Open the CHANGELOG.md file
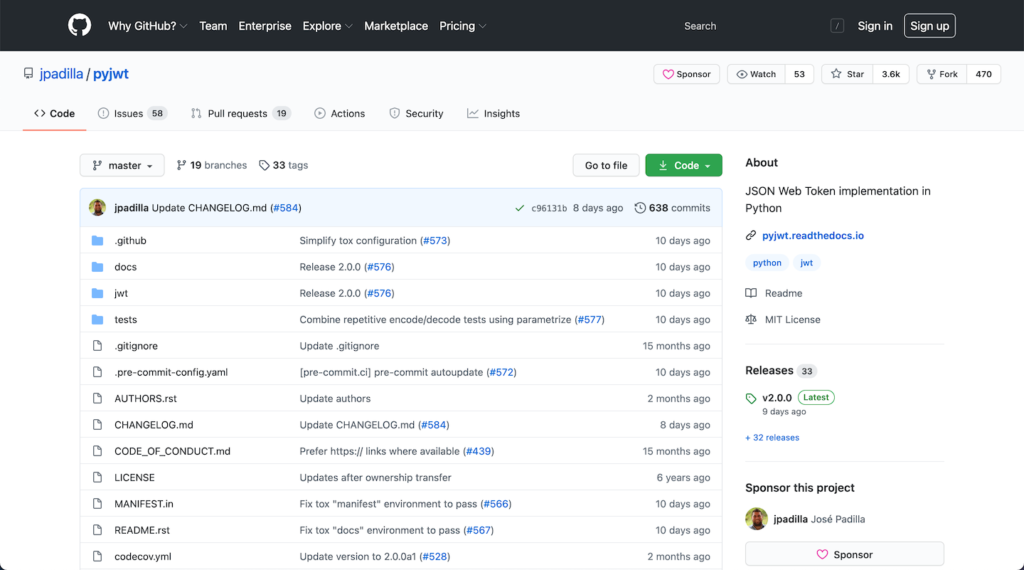This screenshot has width=1024, height=570. point(153,424)
